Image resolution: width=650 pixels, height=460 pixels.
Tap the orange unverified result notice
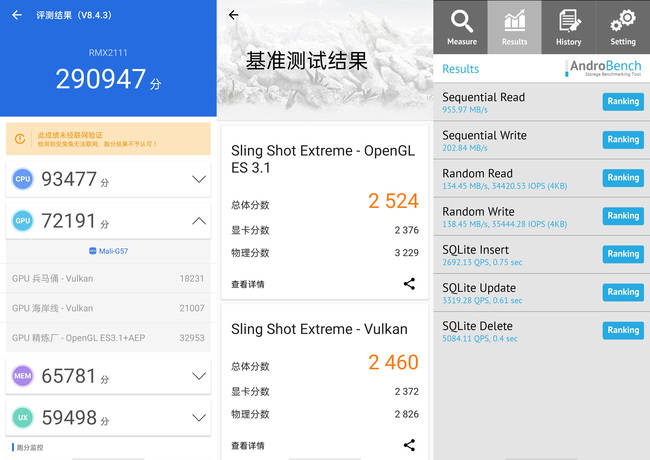tap(108, 139)
